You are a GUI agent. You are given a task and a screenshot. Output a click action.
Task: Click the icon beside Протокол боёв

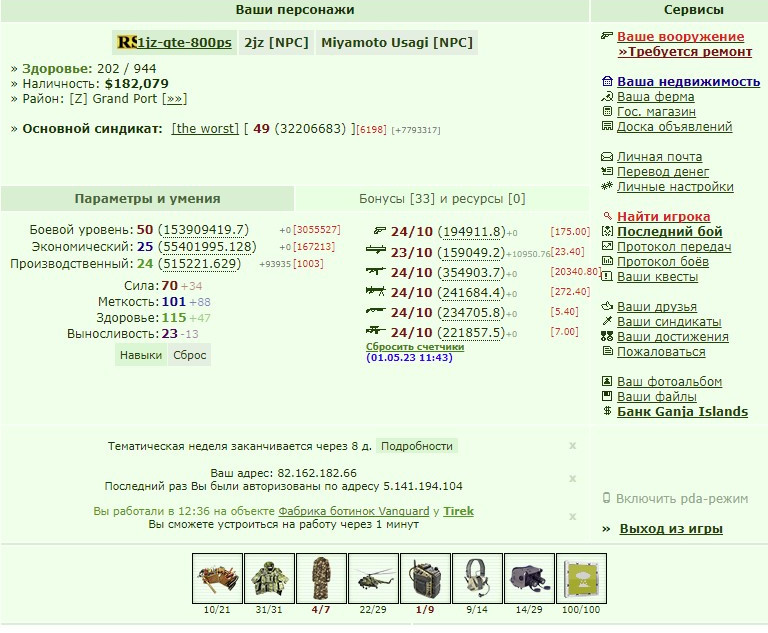pos(607,261)
